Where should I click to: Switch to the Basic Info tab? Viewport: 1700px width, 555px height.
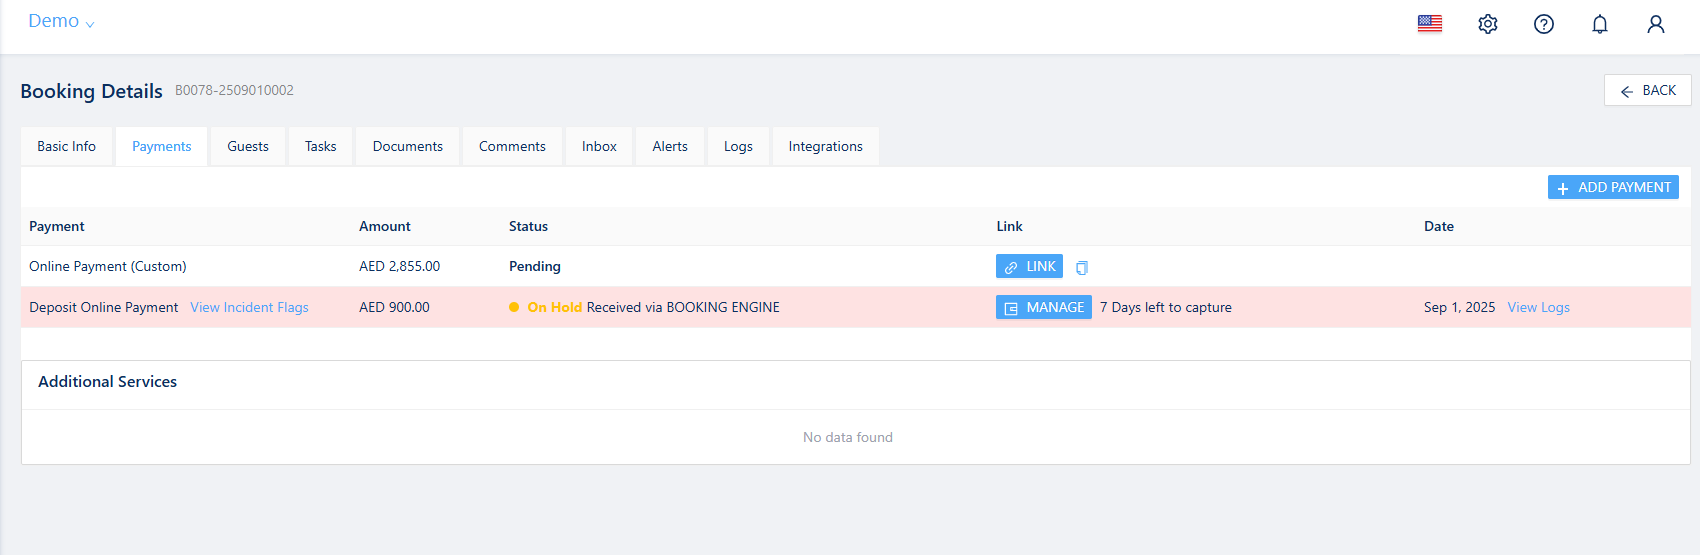tap(67, 146)
